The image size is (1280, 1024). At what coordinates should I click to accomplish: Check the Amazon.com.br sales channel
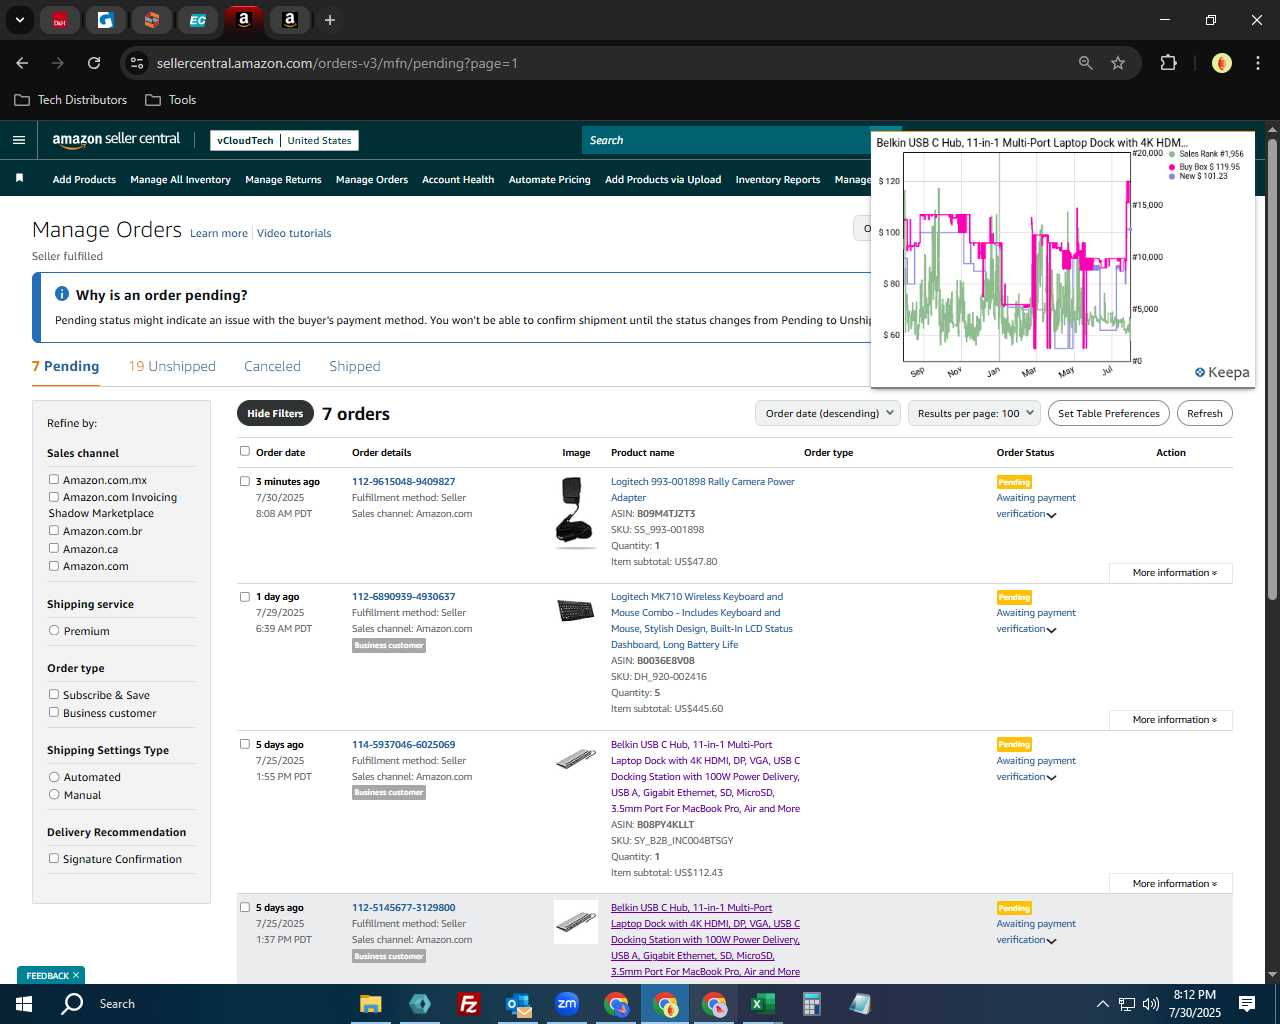[54, 530]
